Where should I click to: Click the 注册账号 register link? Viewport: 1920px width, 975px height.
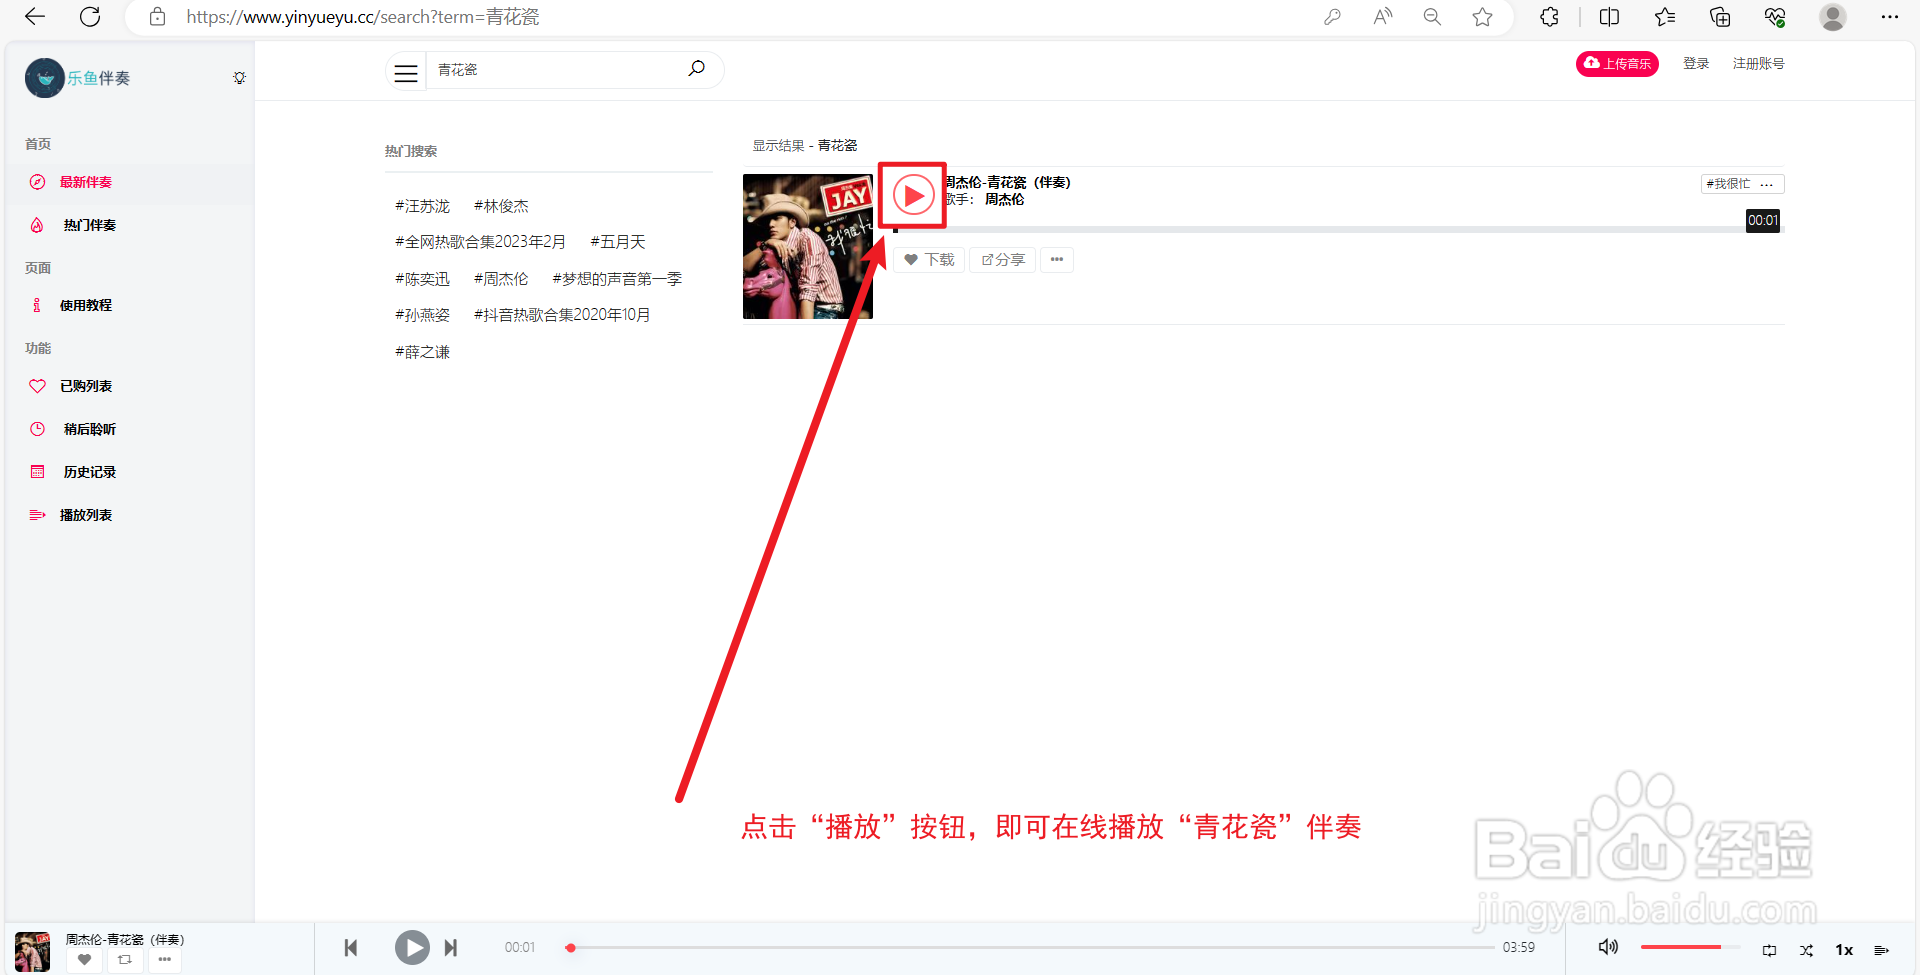point(1758,63)
